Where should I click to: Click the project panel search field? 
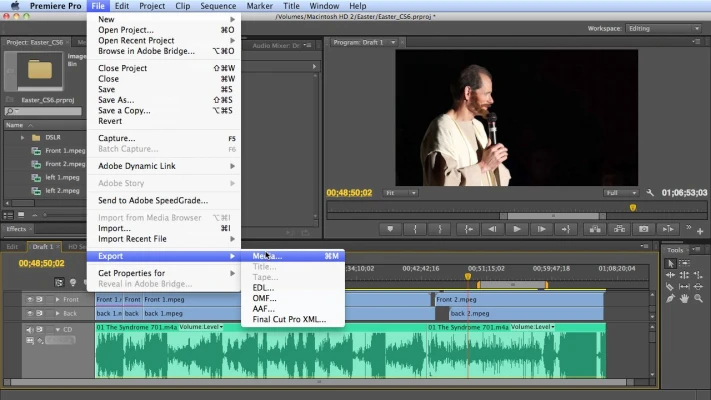click(44, 111)
